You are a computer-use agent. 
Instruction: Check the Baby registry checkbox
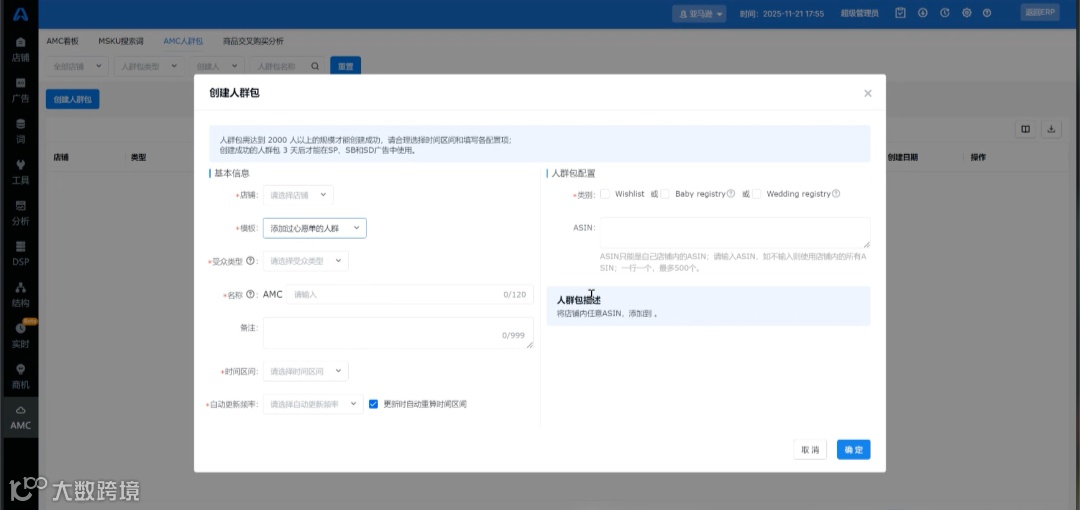tap(665, 194)
